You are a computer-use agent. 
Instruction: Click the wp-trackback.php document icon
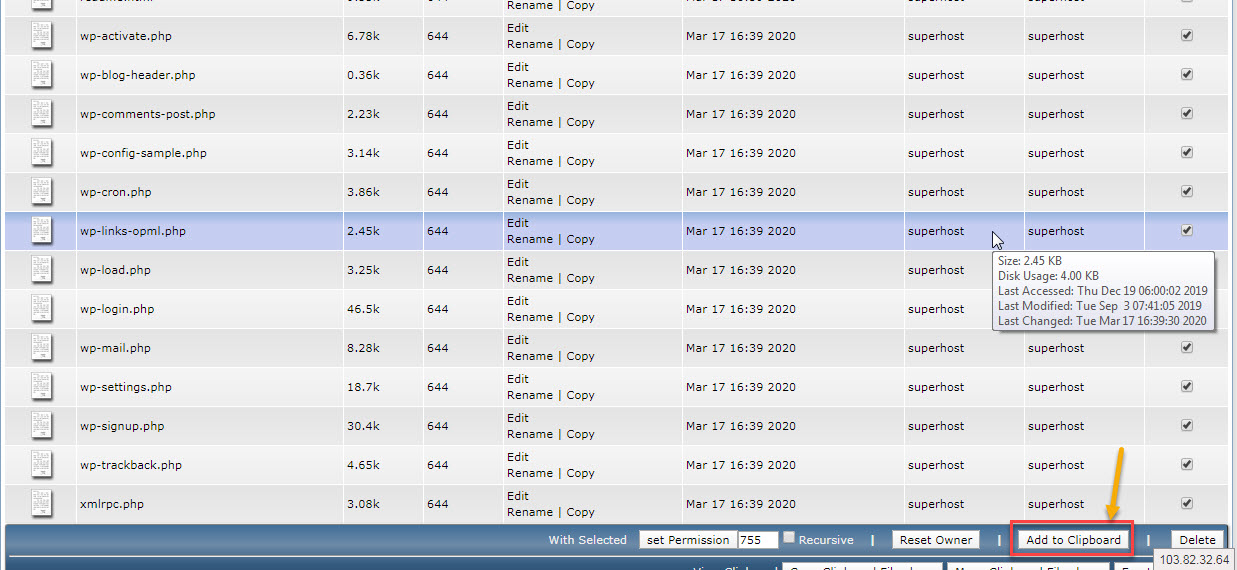(x=42, y=465)
